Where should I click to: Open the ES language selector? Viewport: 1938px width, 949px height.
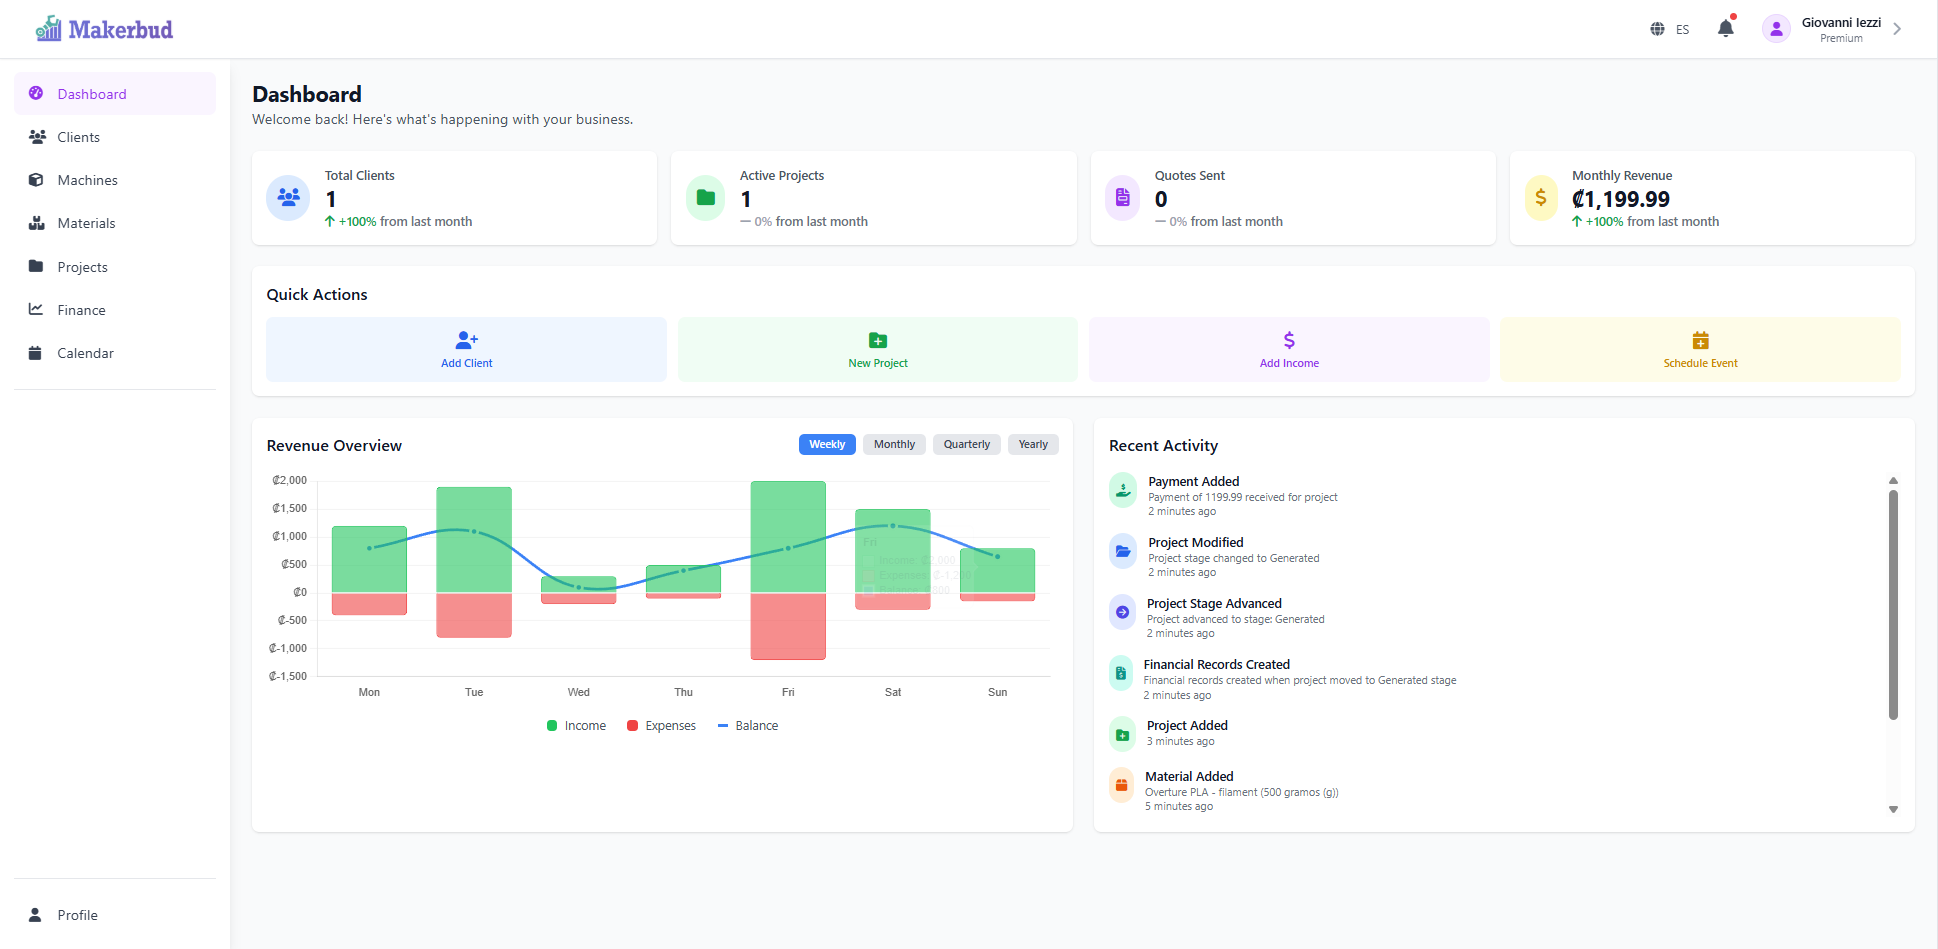coord(1681,29)
